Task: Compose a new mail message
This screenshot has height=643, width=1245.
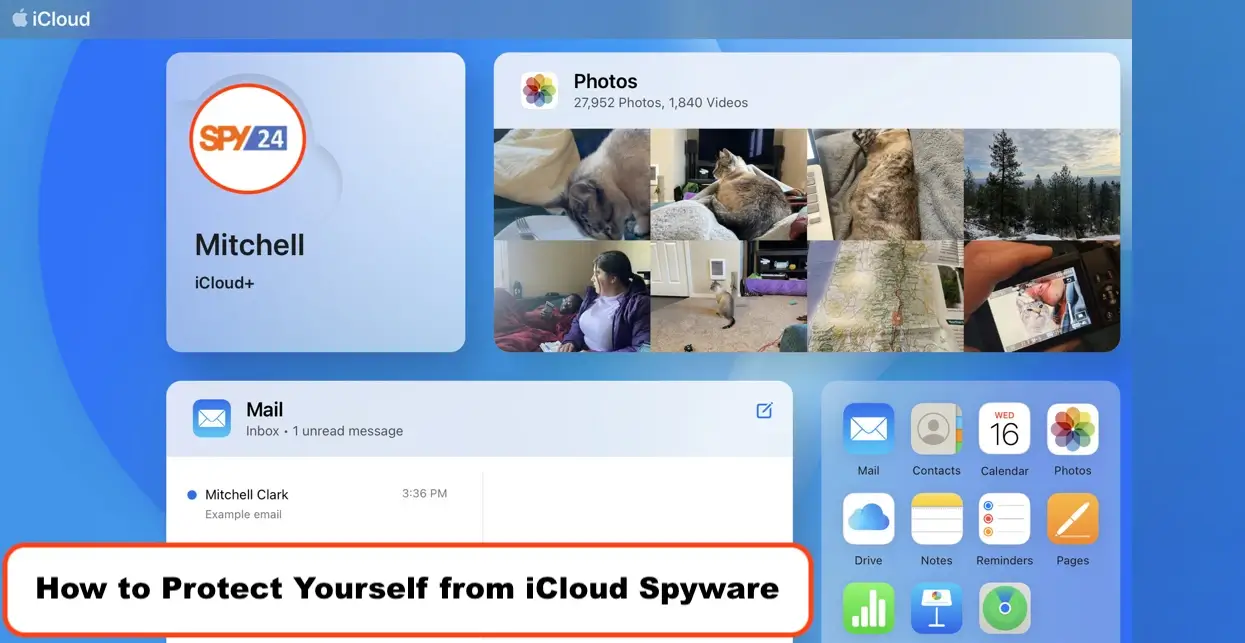Action: [x=764, y=410]
